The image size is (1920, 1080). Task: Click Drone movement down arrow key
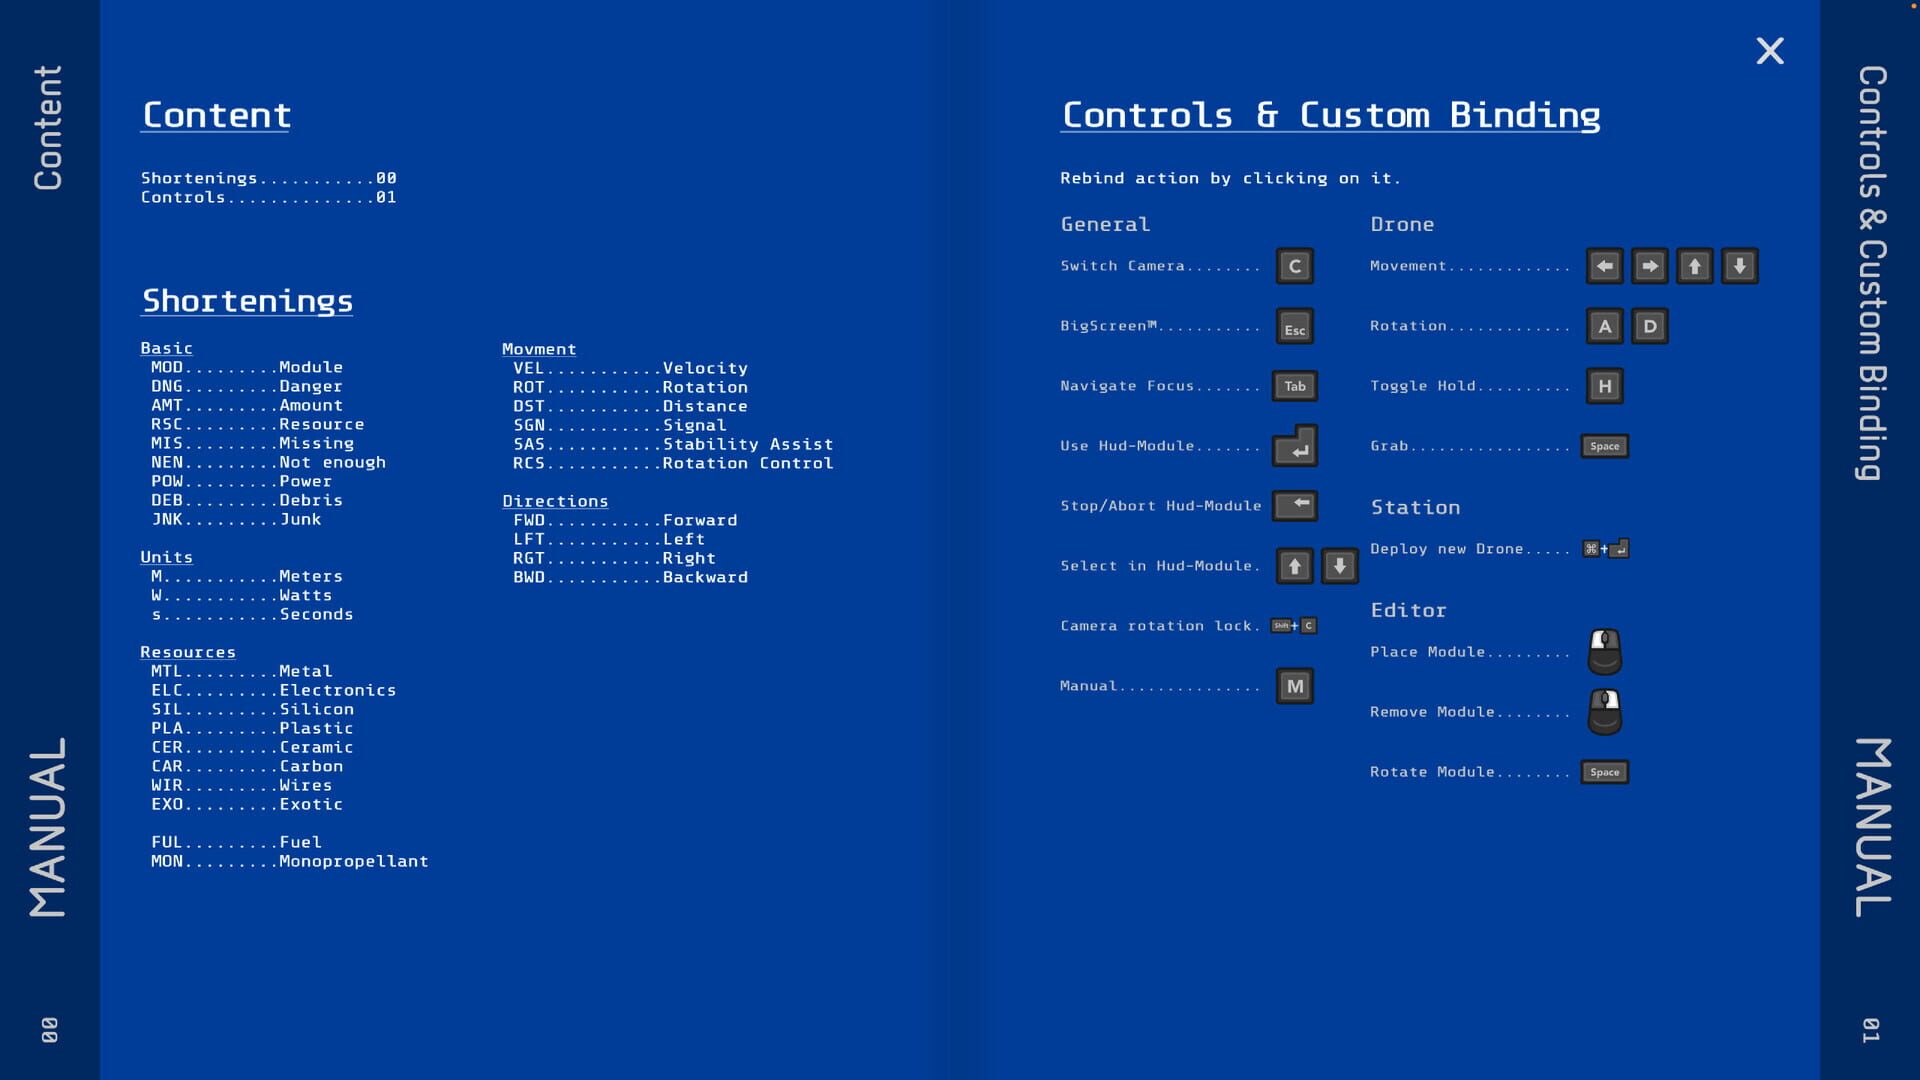tap(1739, 266)
